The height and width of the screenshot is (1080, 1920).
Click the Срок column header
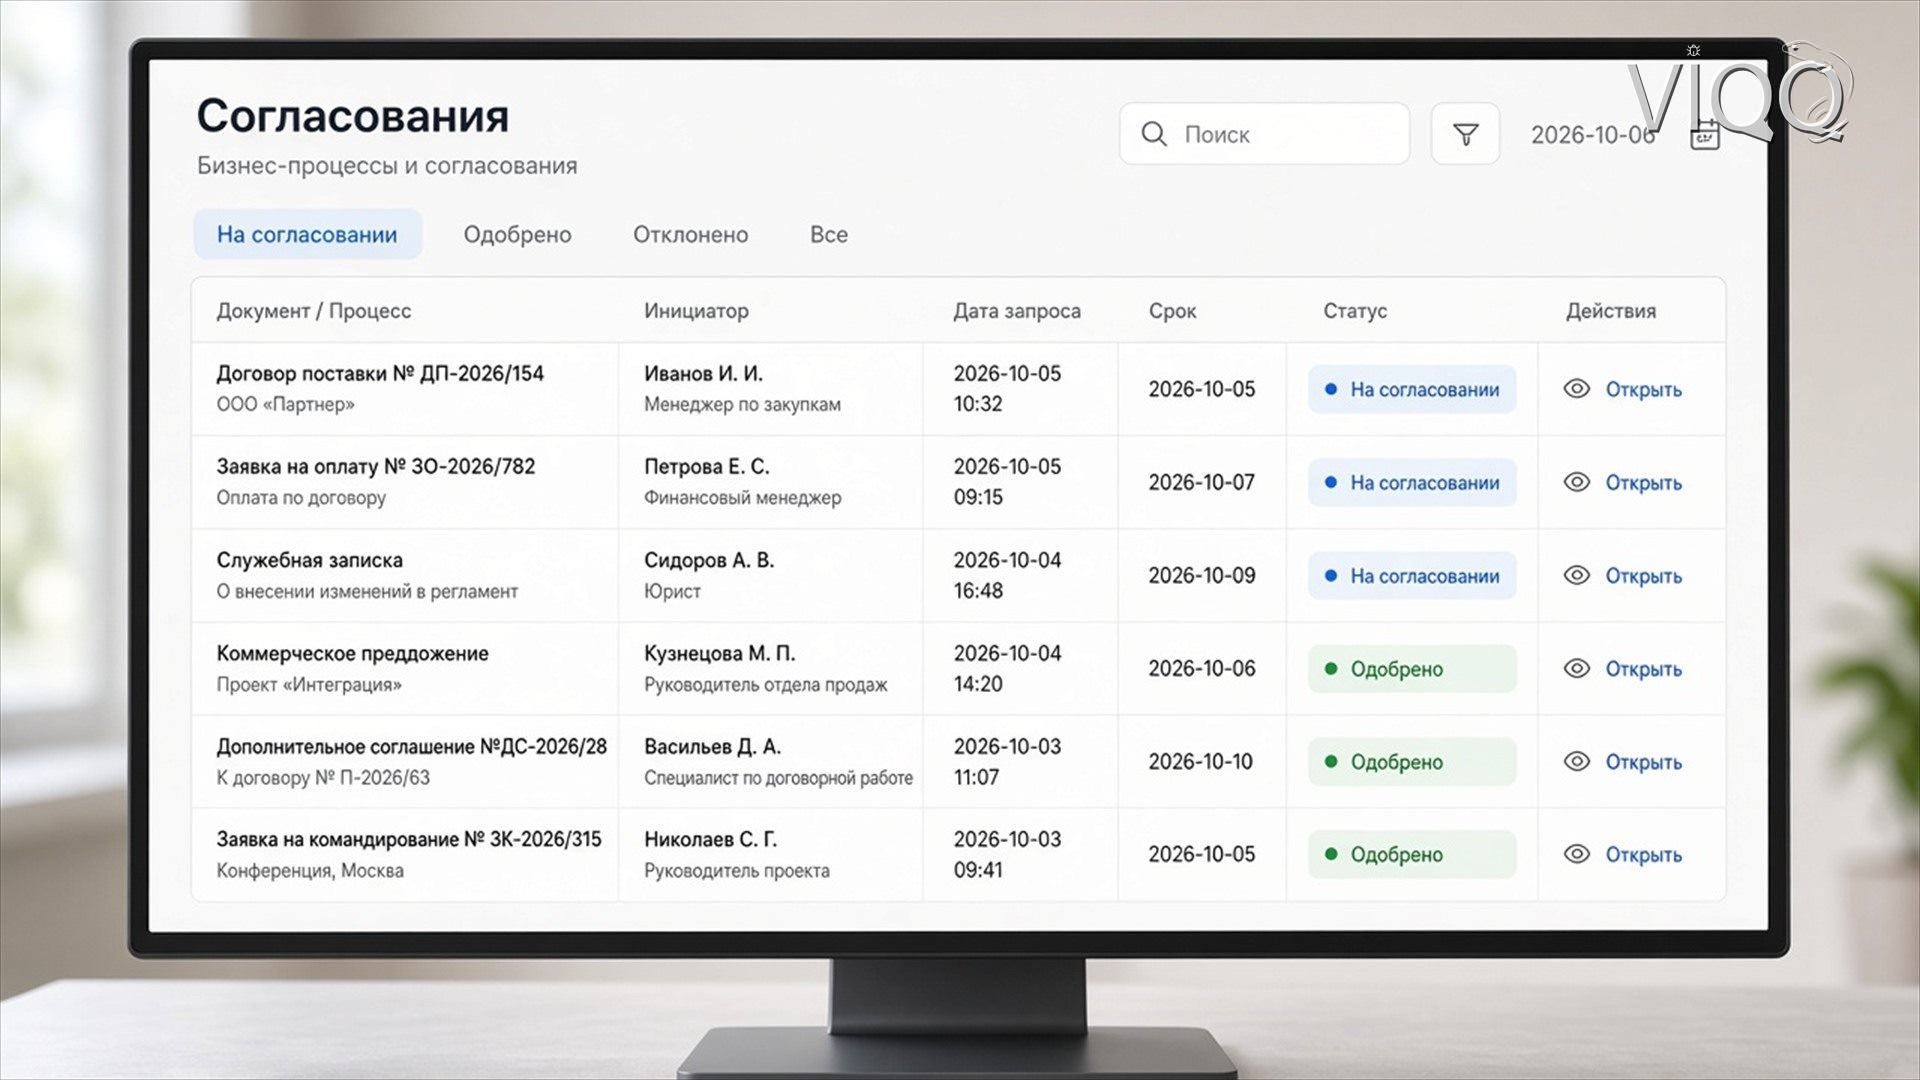point(1172,311)
